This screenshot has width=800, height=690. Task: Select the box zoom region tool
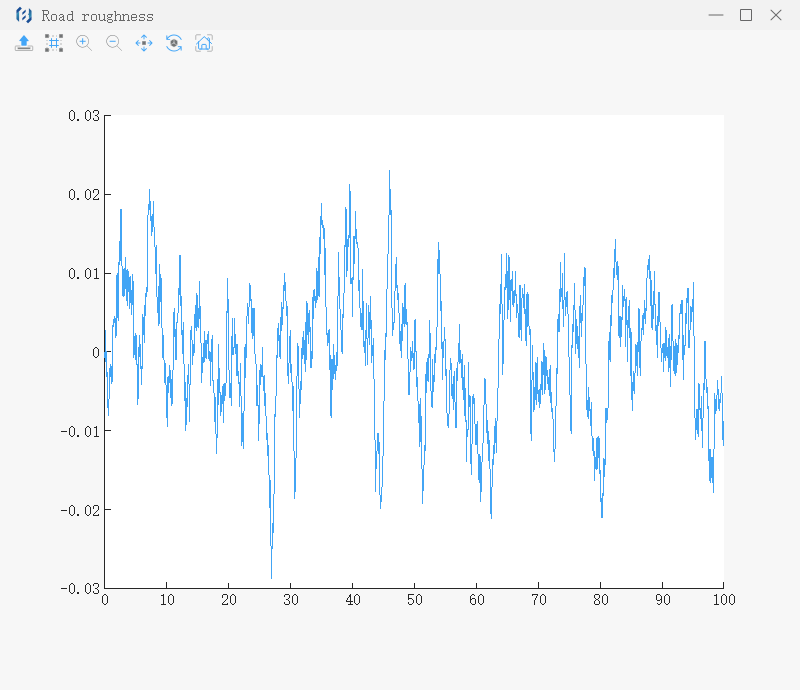(x=54, y=43)
